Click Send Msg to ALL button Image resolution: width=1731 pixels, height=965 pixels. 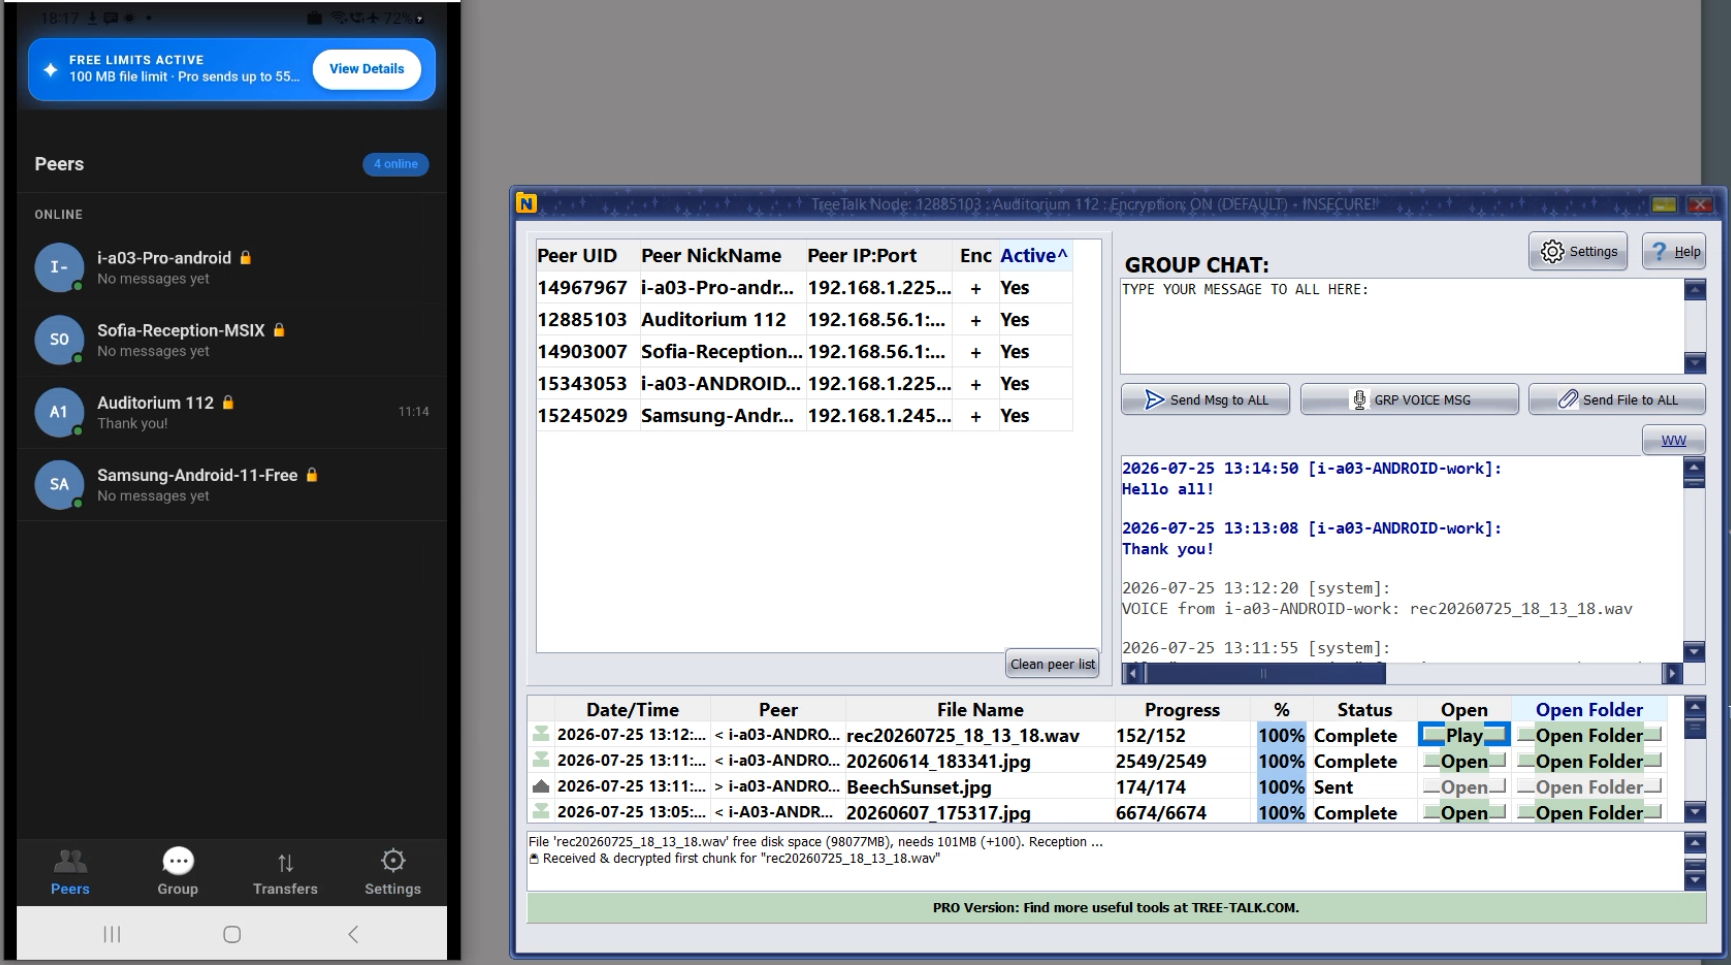(x=1205, y=400)
